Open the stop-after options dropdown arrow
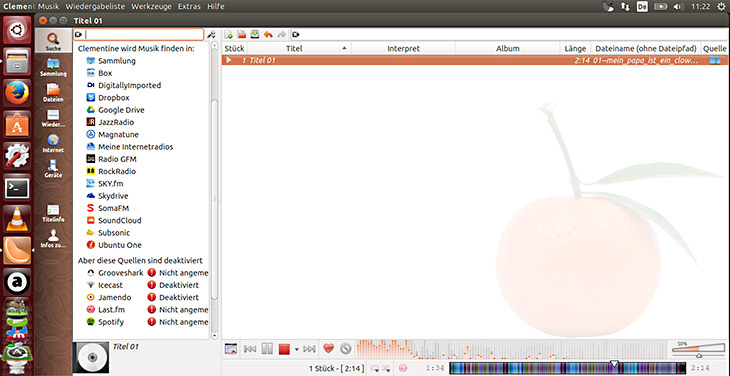Image resolution: width=730 pixels, height=376 pixels. click(297, 349)
